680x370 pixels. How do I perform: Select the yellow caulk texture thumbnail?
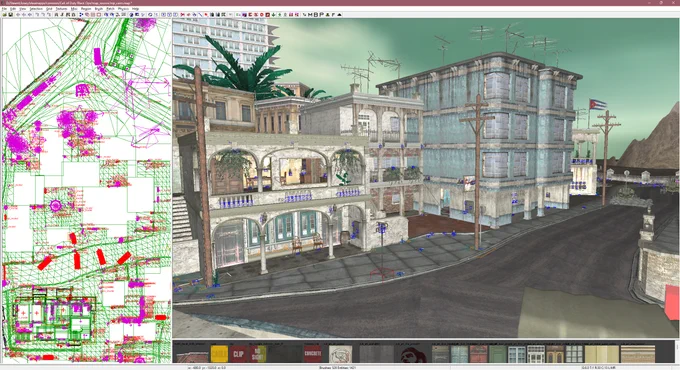(x=219, y=354)
